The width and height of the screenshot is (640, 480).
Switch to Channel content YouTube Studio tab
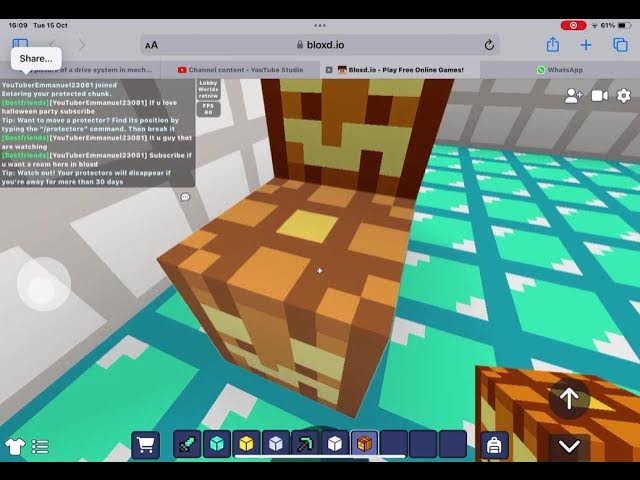click(238, 70)
